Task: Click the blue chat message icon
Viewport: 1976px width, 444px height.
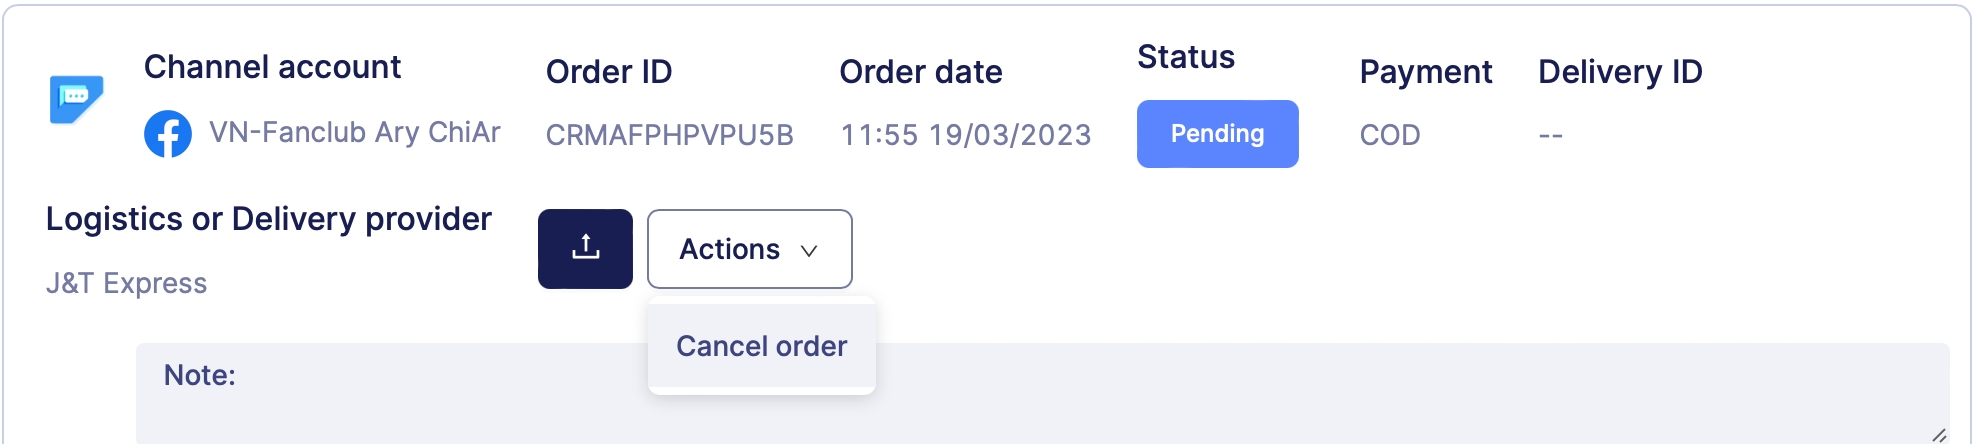Action: tap(76, 99)
